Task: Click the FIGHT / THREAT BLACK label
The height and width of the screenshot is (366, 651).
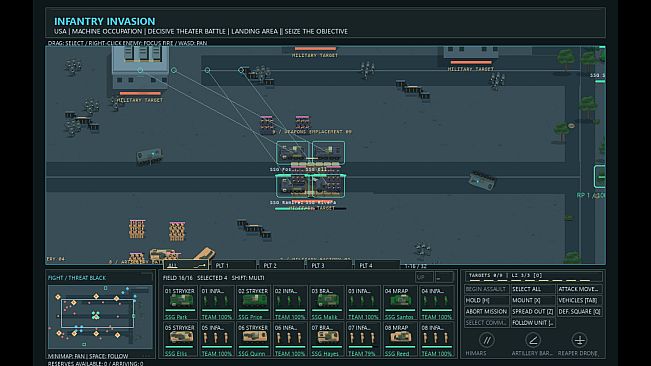Action: click(x=77, y=278)
